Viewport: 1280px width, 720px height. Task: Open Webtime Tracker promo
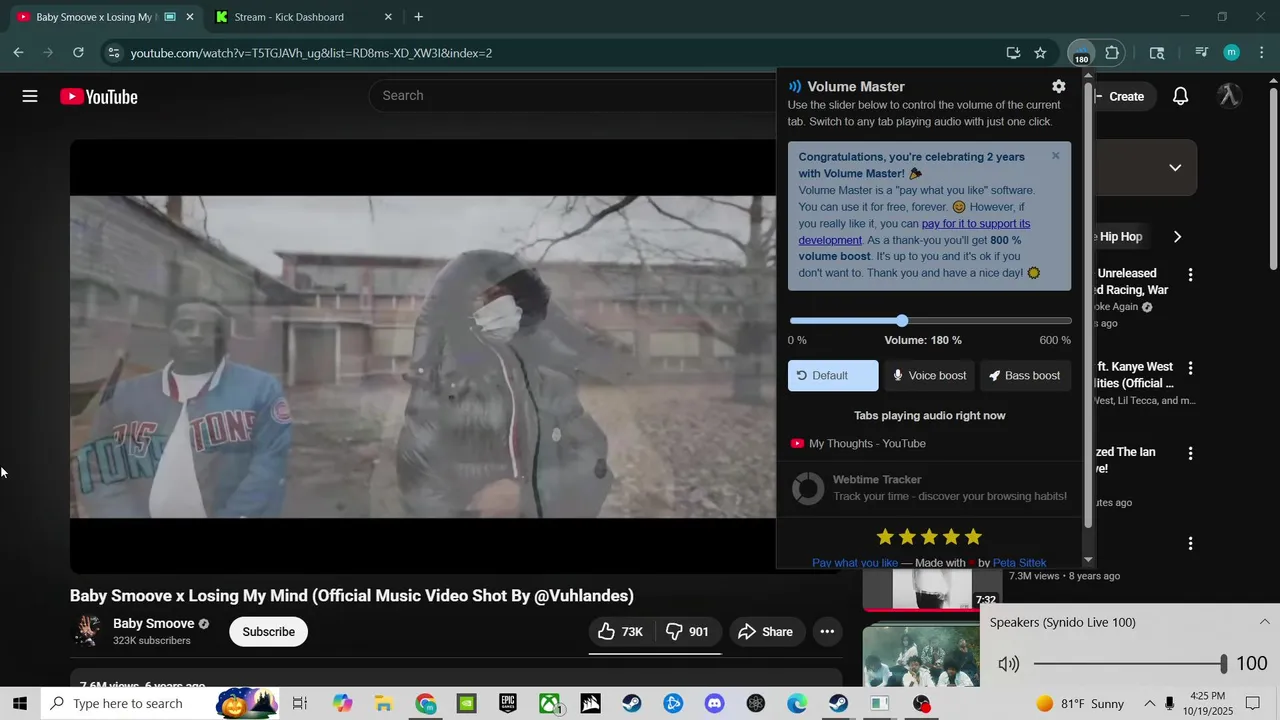[x=929, y=488]
